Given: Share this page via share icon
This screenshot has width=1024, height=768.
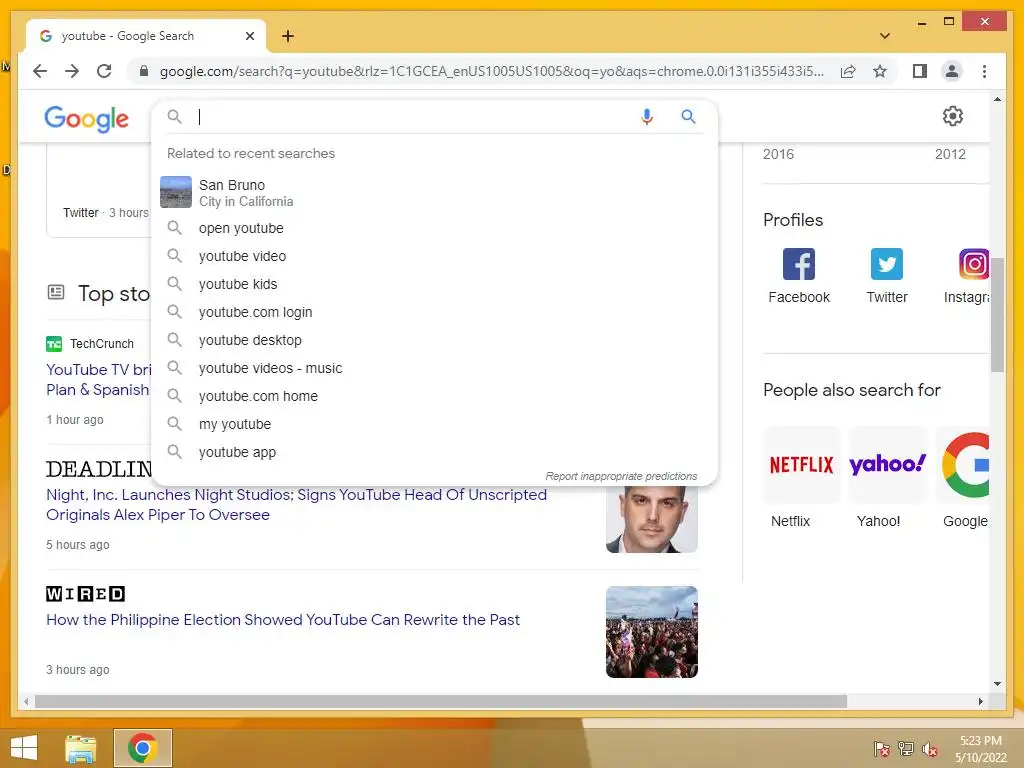Looking at the screenshot, I should (x=848, y=71).
